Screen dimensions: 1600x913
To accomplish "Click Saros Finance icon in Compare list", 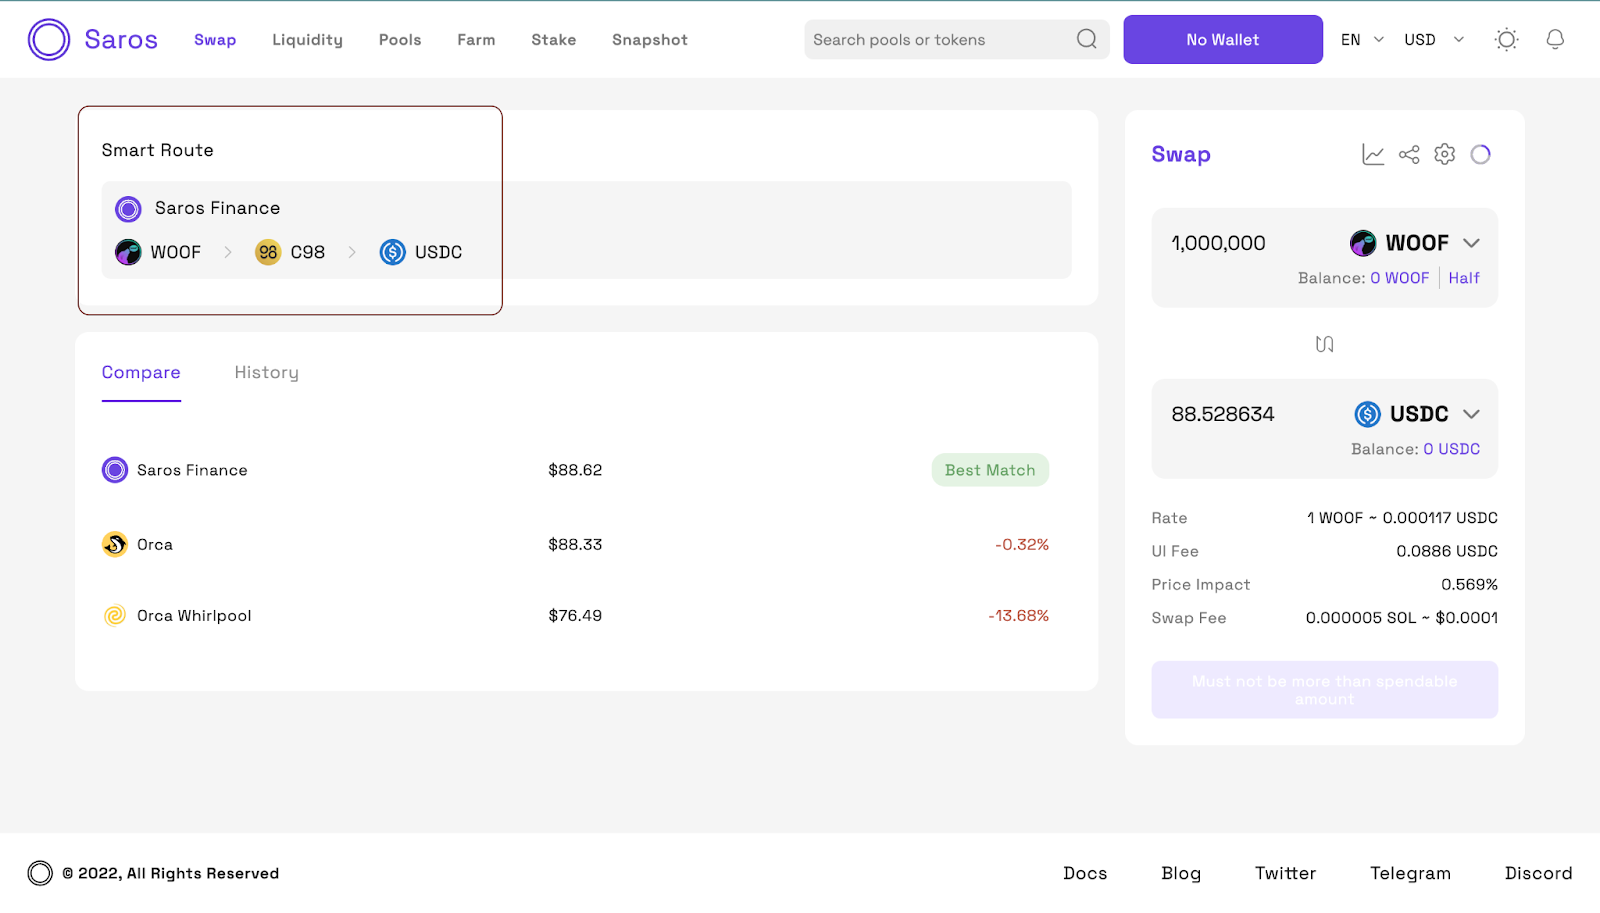I will (x=115, y=470).
